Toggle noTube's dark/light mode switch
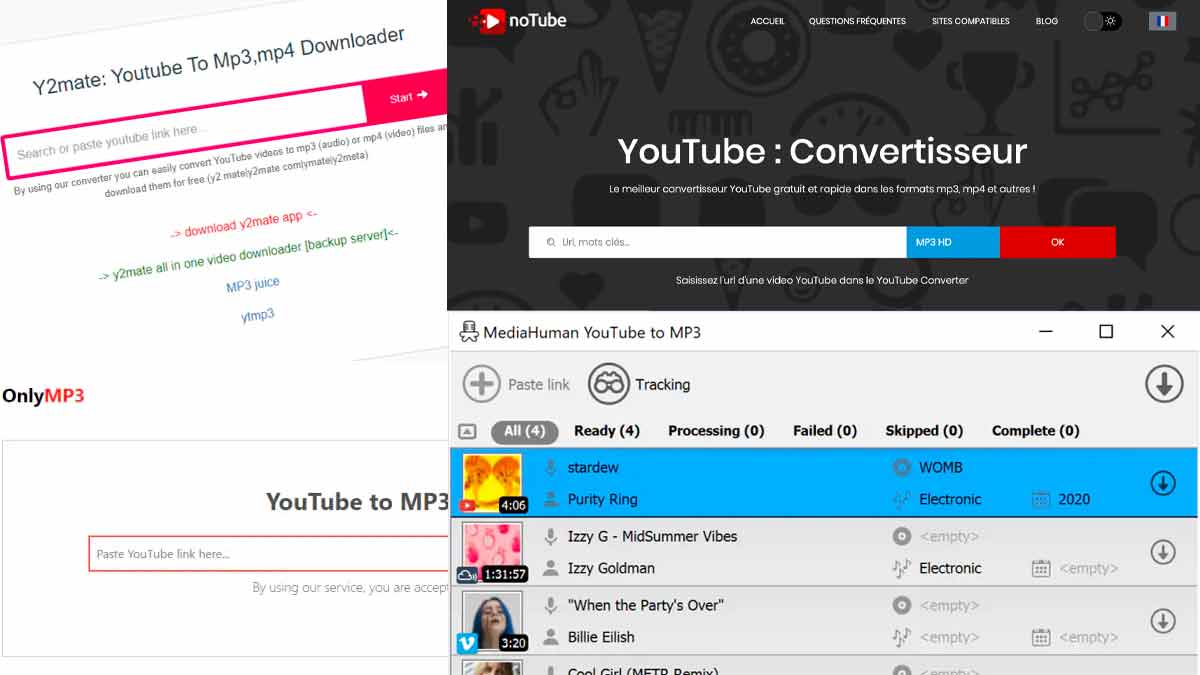1200x675 pixels. [1100, 20]
